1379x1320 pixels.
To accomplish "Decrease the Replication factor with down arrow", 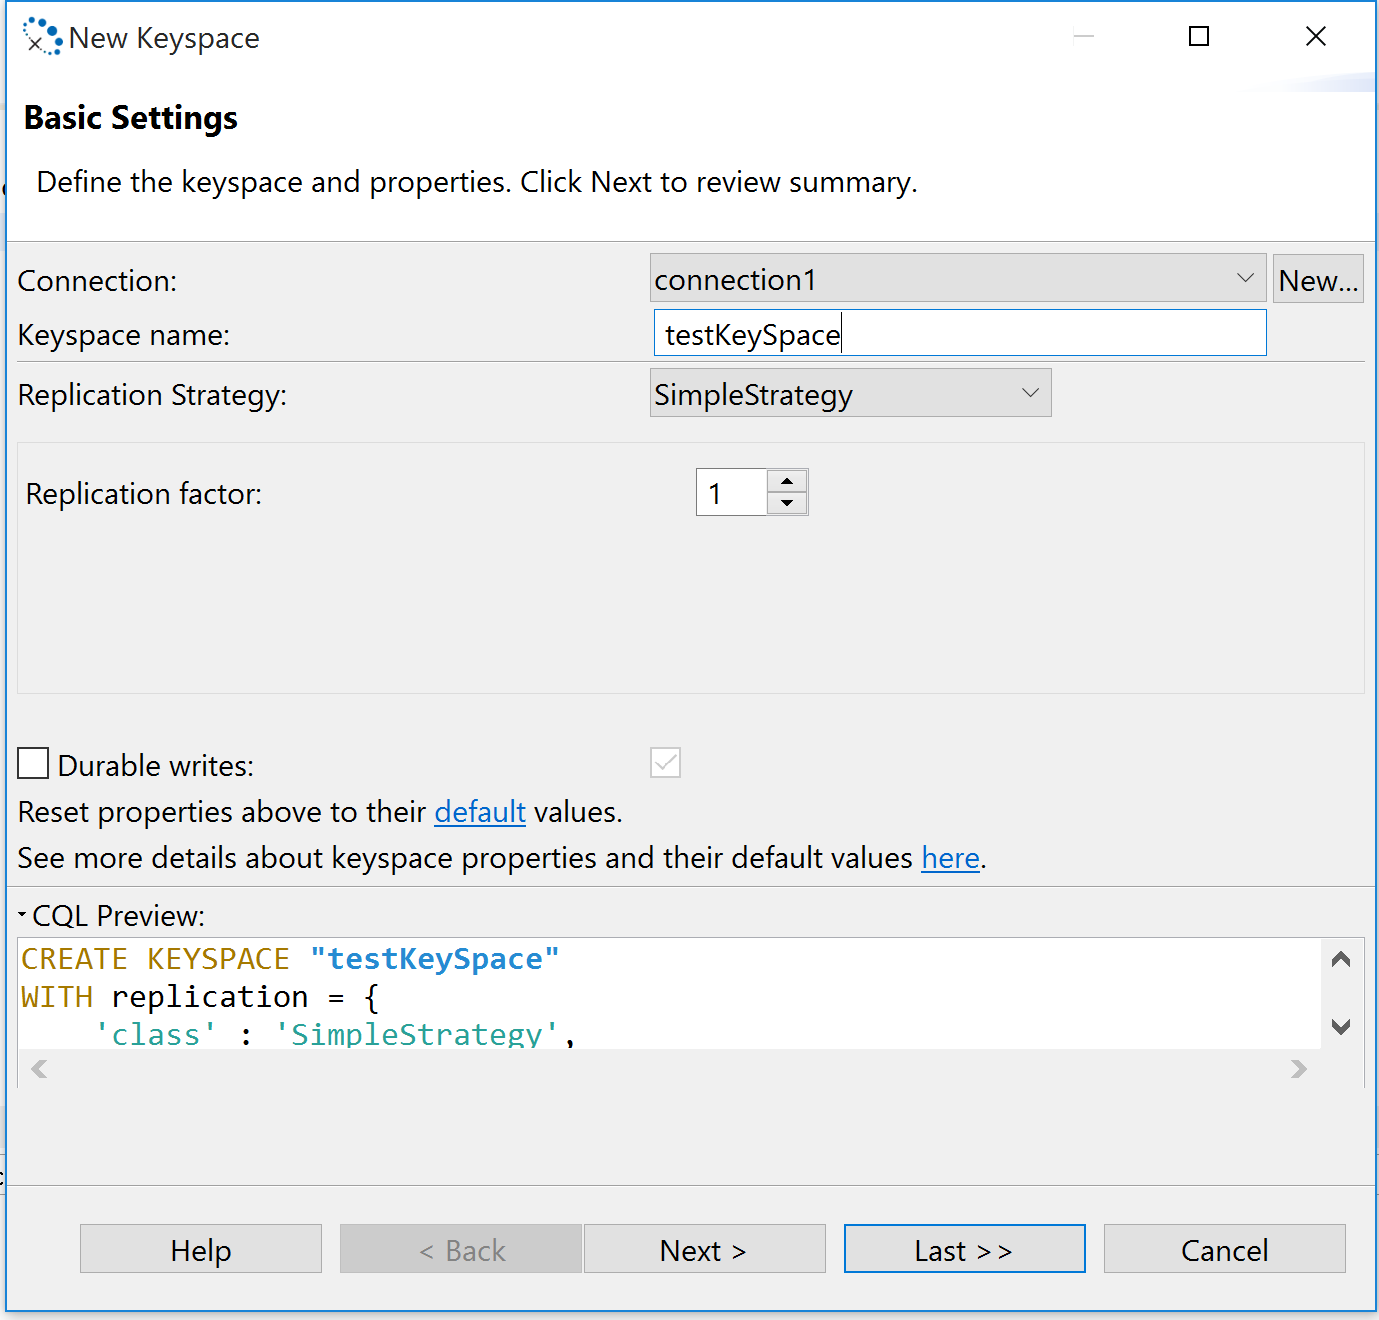I will 787,503.
